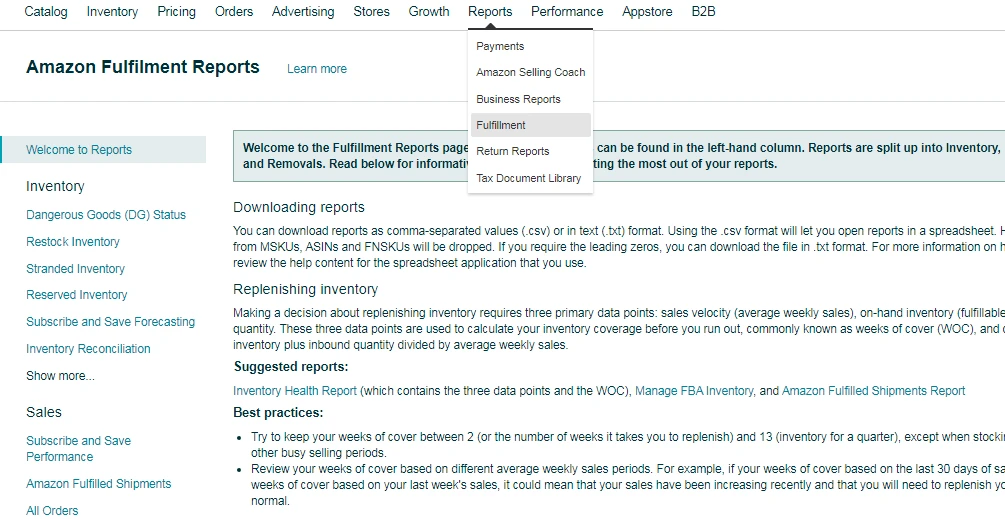The width and height of the screenshot is (1005, 519).
Task: Click the Suggested reports: label
Action: click(x=291, y=367)
